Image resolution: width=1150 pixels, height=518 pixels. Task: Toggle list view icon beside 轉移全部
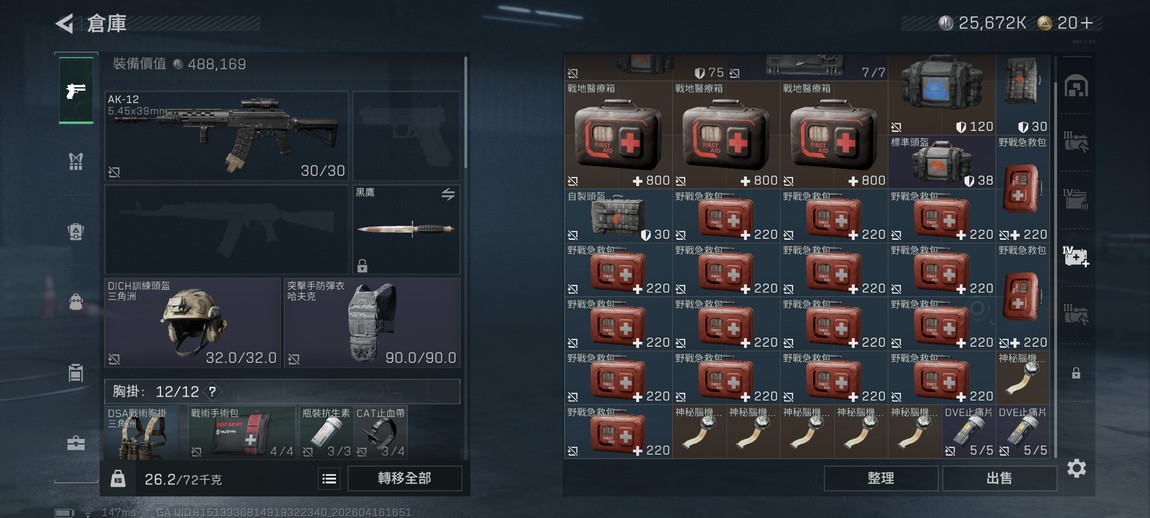point(329,478)
